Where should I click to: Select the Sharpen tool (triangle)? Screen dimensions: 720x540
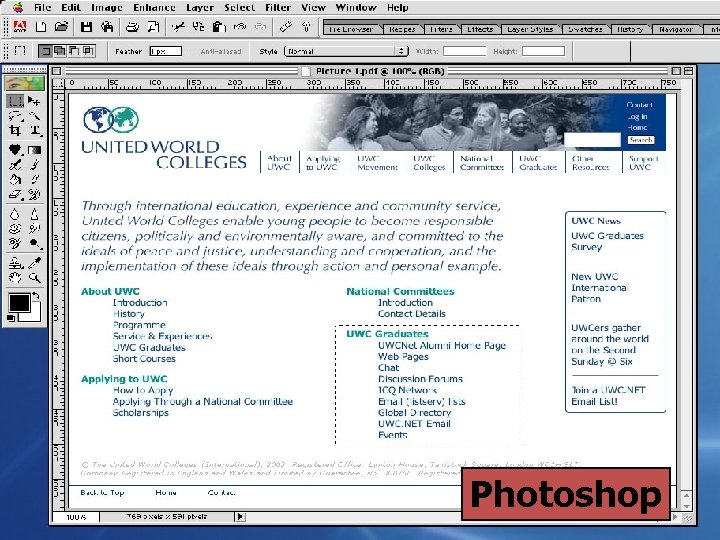(x=34, y=214)
